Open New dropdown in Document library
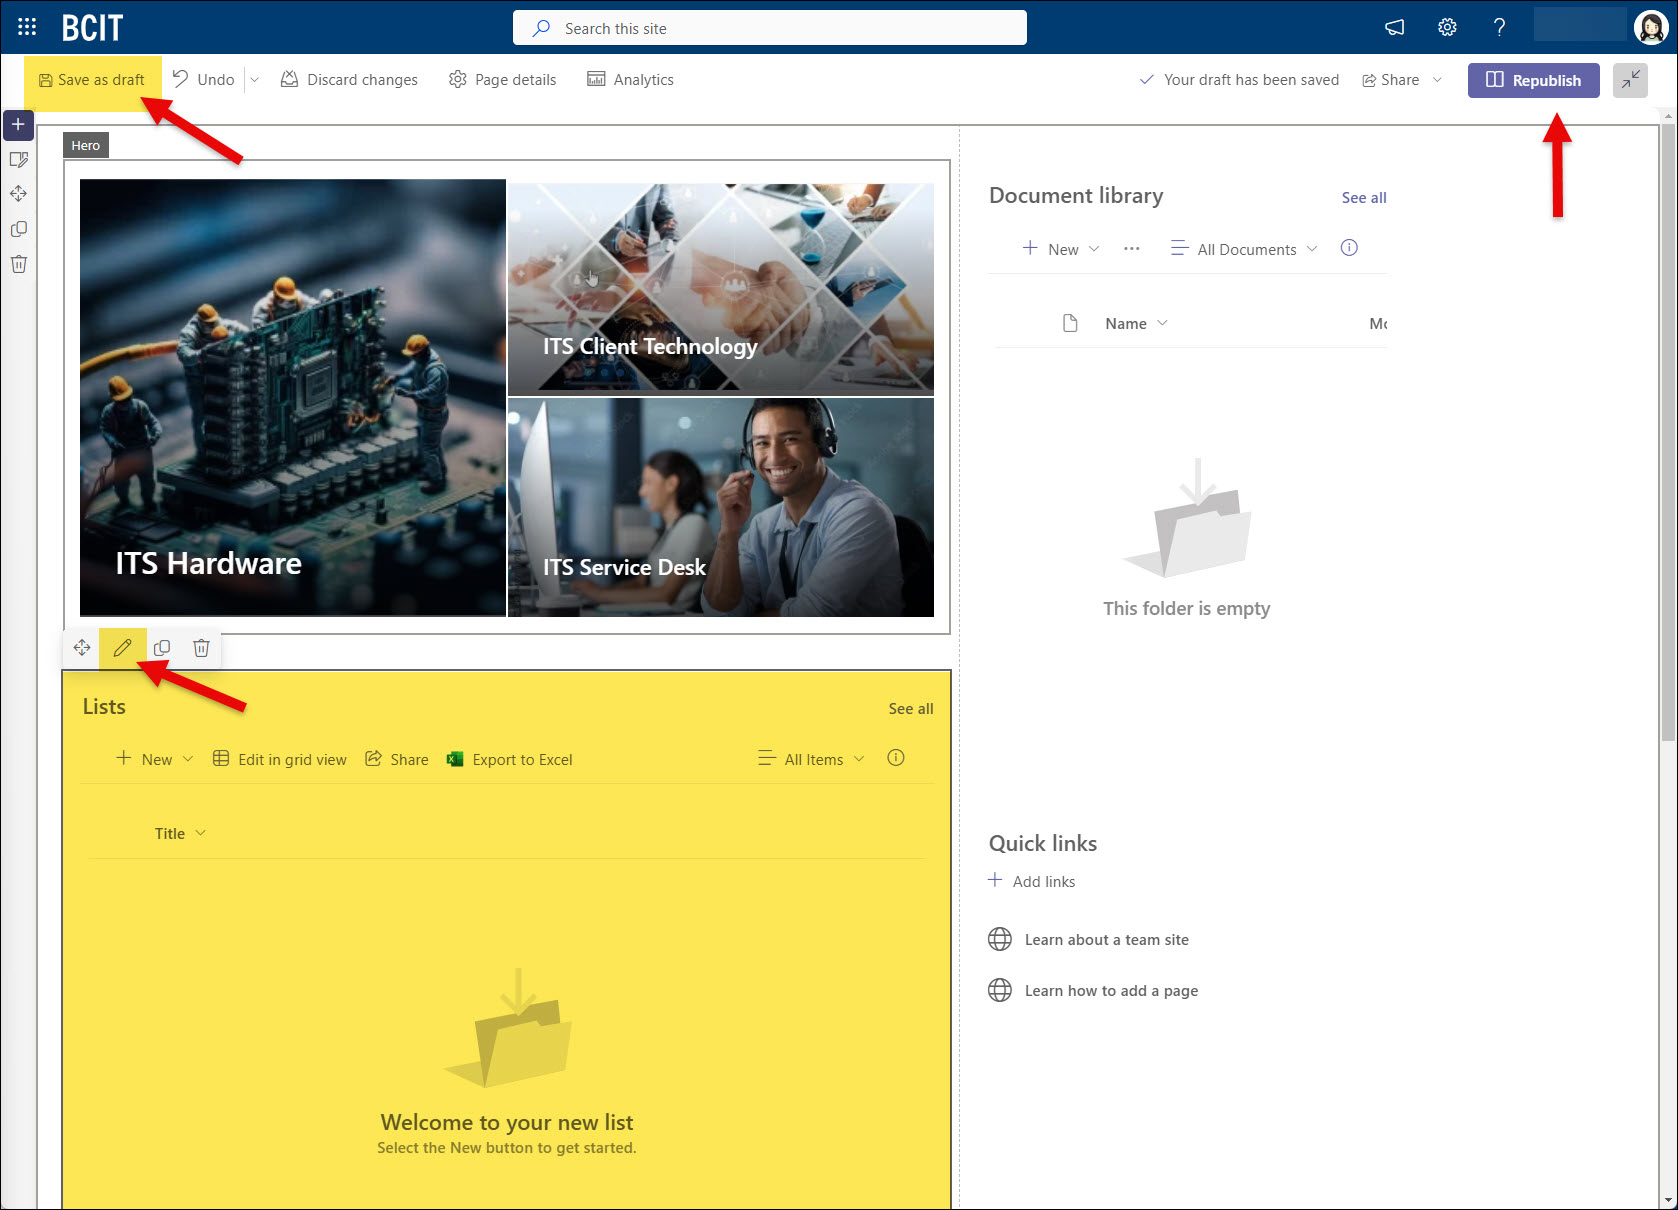This screenshot has height=1210, width=1678. coord(1061,249)
